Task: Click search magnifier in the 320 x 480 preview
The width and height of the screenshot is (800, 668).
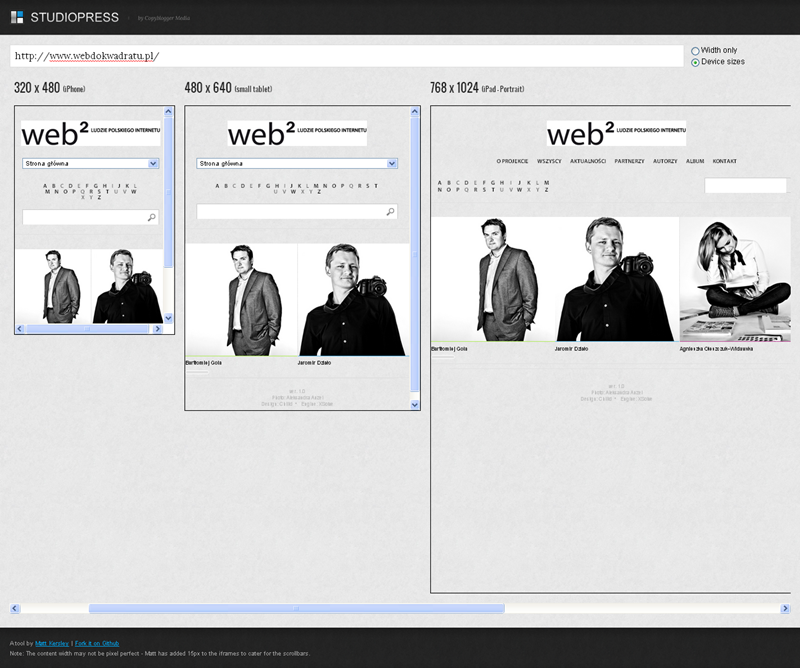Action: pyautogui.click(x=151, y=217)
